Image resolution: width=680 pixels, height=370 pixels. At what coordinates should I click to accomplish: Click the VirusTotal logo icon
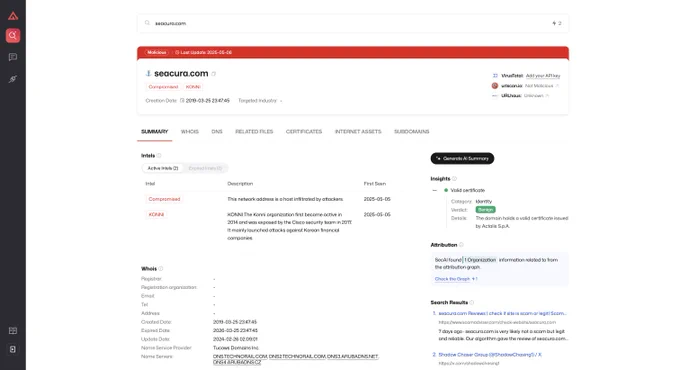(495, 75)
